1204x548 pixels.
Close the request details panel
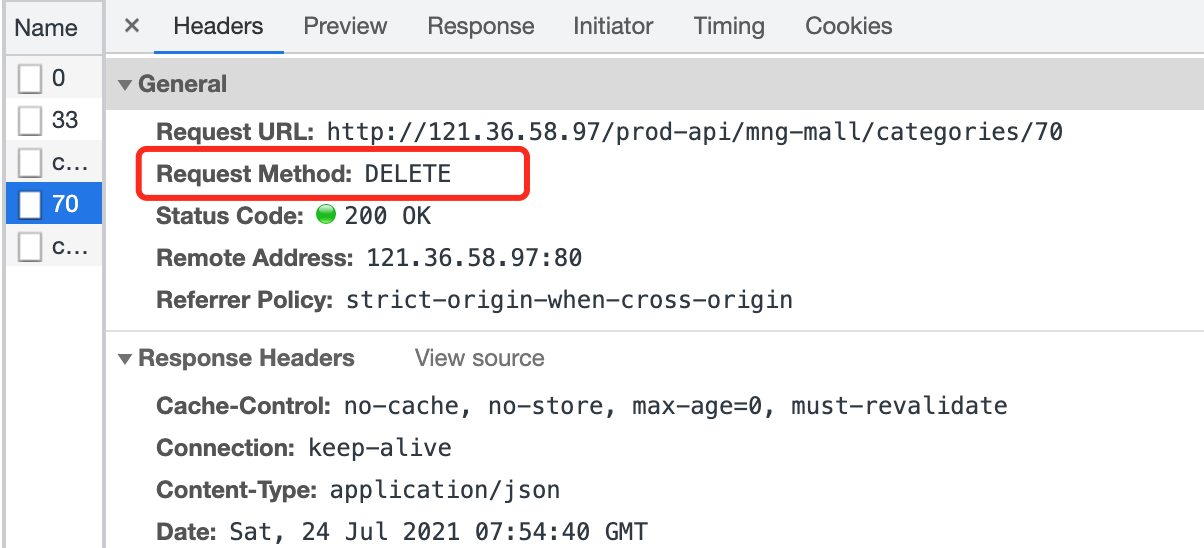pos(132,26)
